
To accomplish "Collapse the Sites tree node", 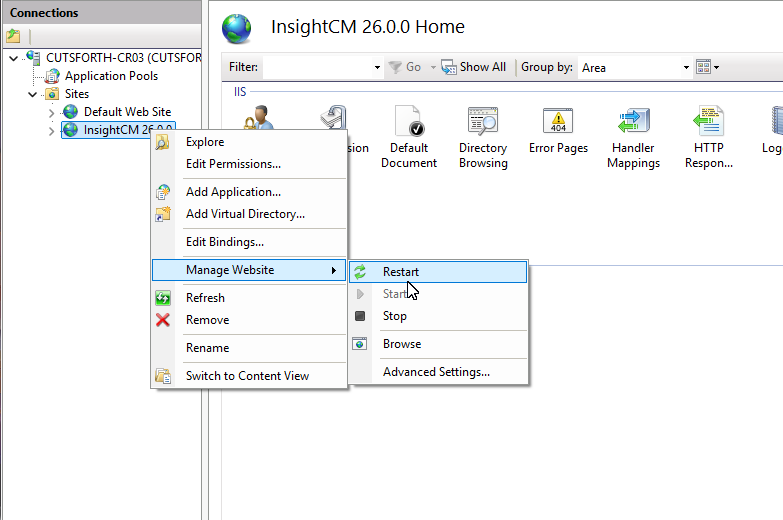I will [32, 94].
